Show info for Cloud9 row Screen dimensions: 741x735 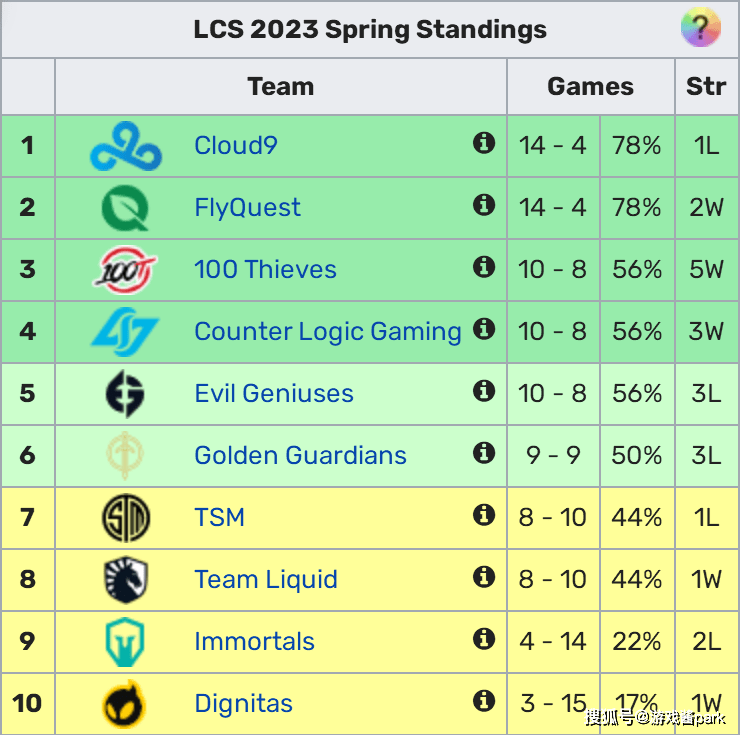pyautogui.click(x=484, y=144)
